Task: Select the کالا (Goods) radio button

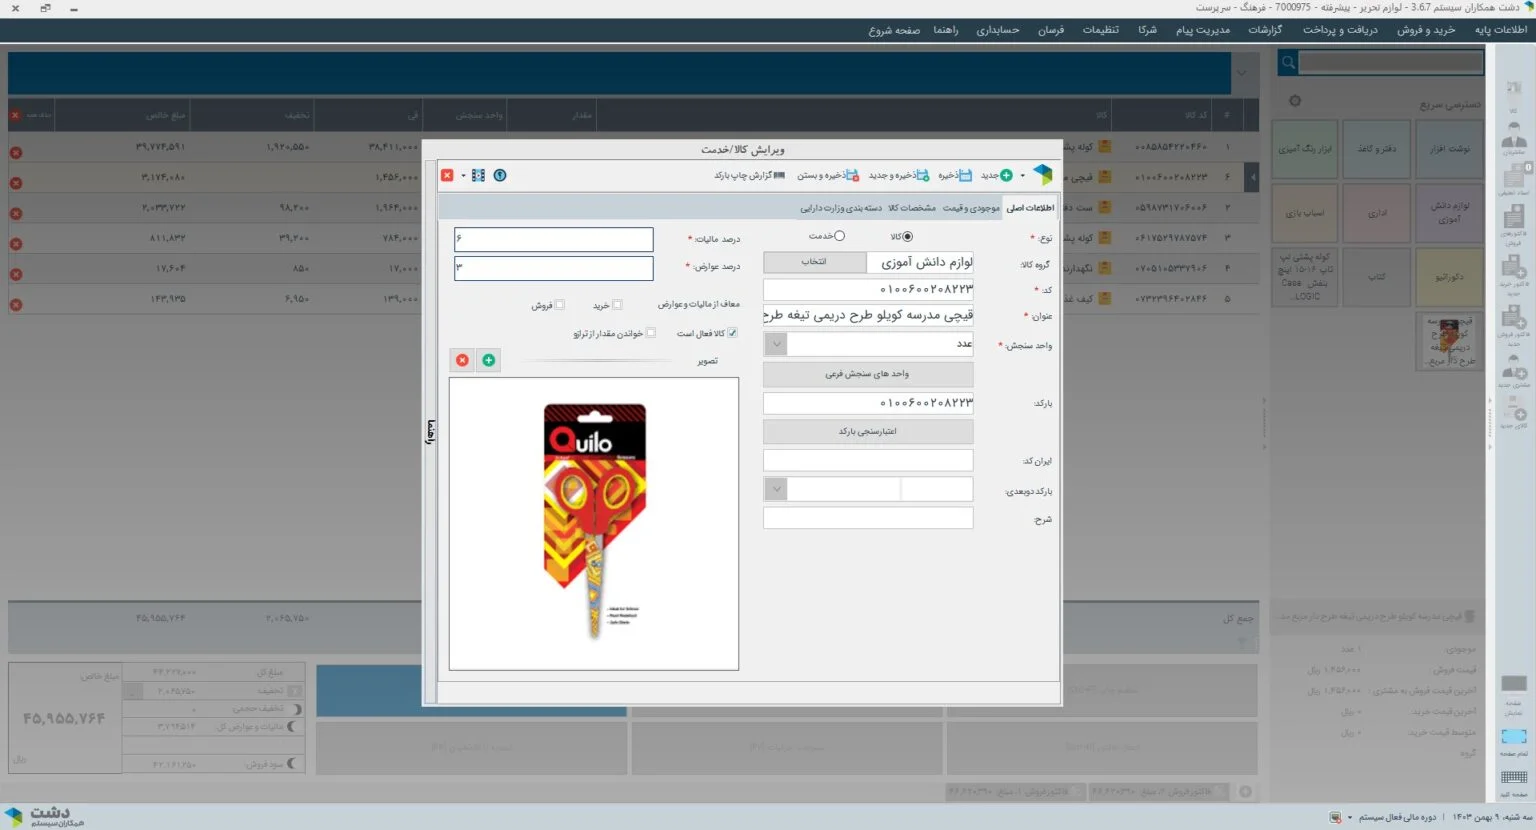Action: tap(907, 237)
